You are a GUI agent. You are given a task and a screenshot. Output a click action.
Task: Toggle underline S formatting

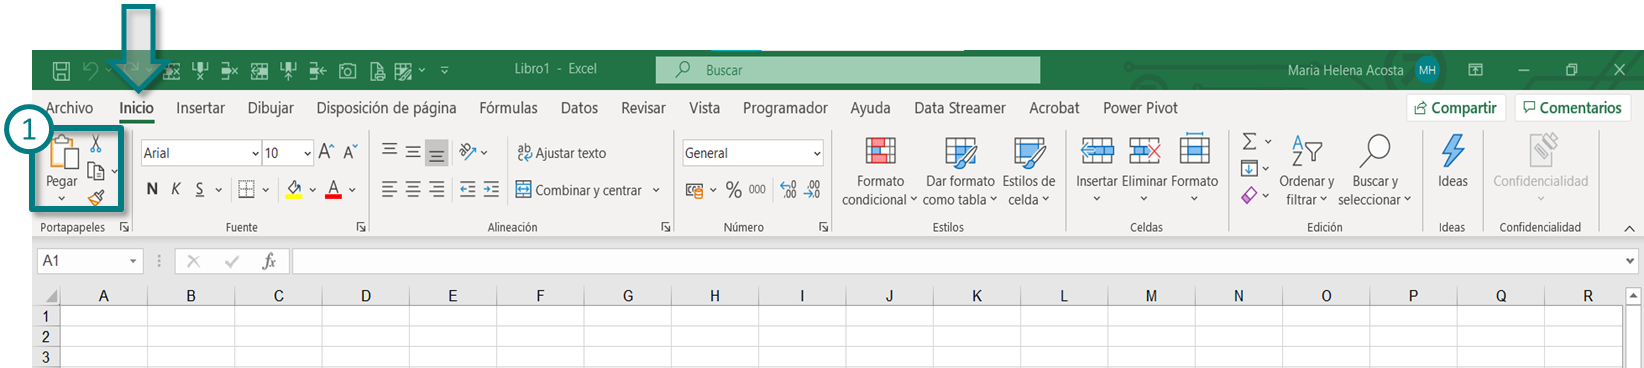[200, 189]
